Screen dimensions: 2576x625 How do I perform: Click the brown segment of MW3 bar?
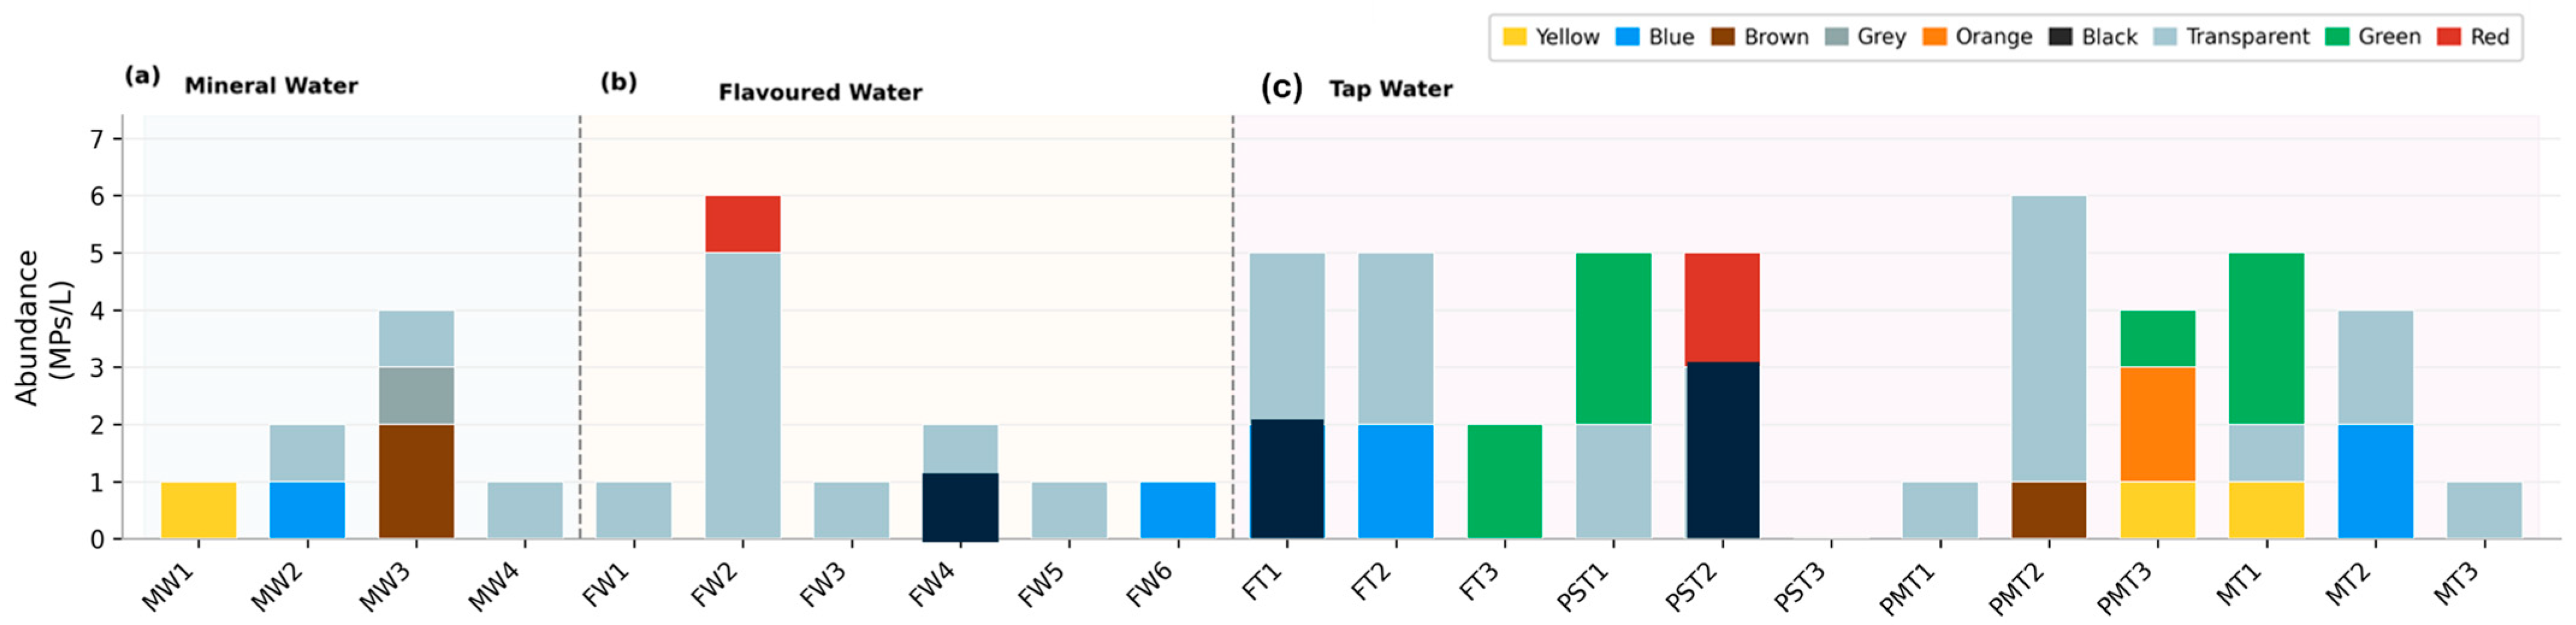coord(416,481)
